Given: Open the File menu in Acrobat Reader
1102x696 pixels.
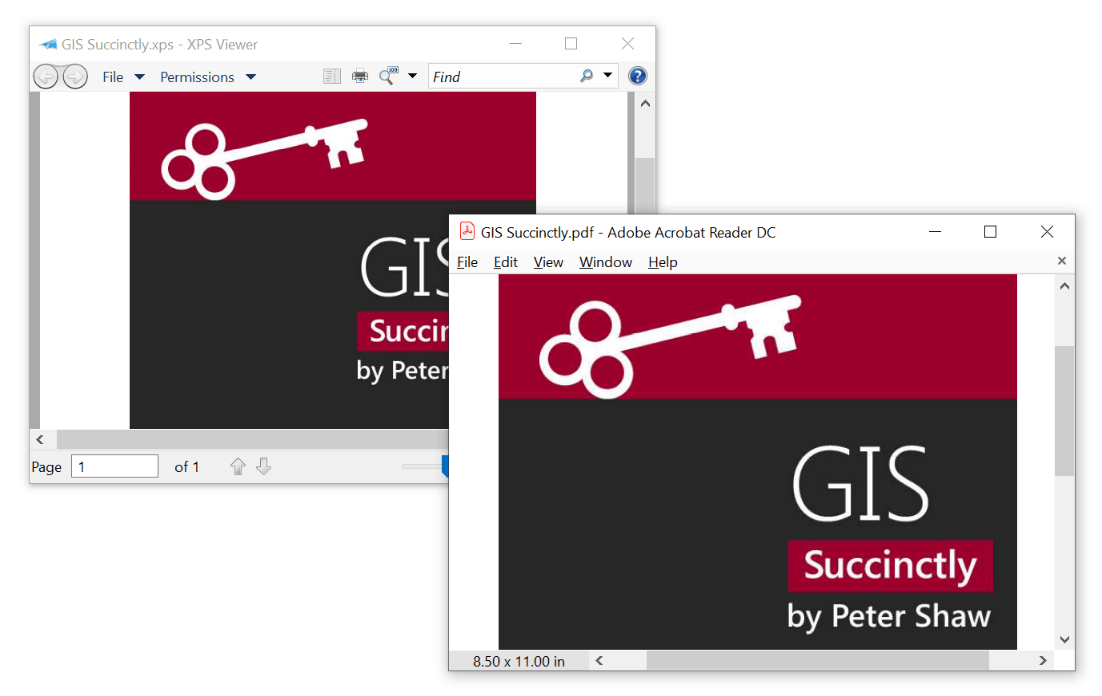Looking at the screenshot, I should tap(467, 262).
